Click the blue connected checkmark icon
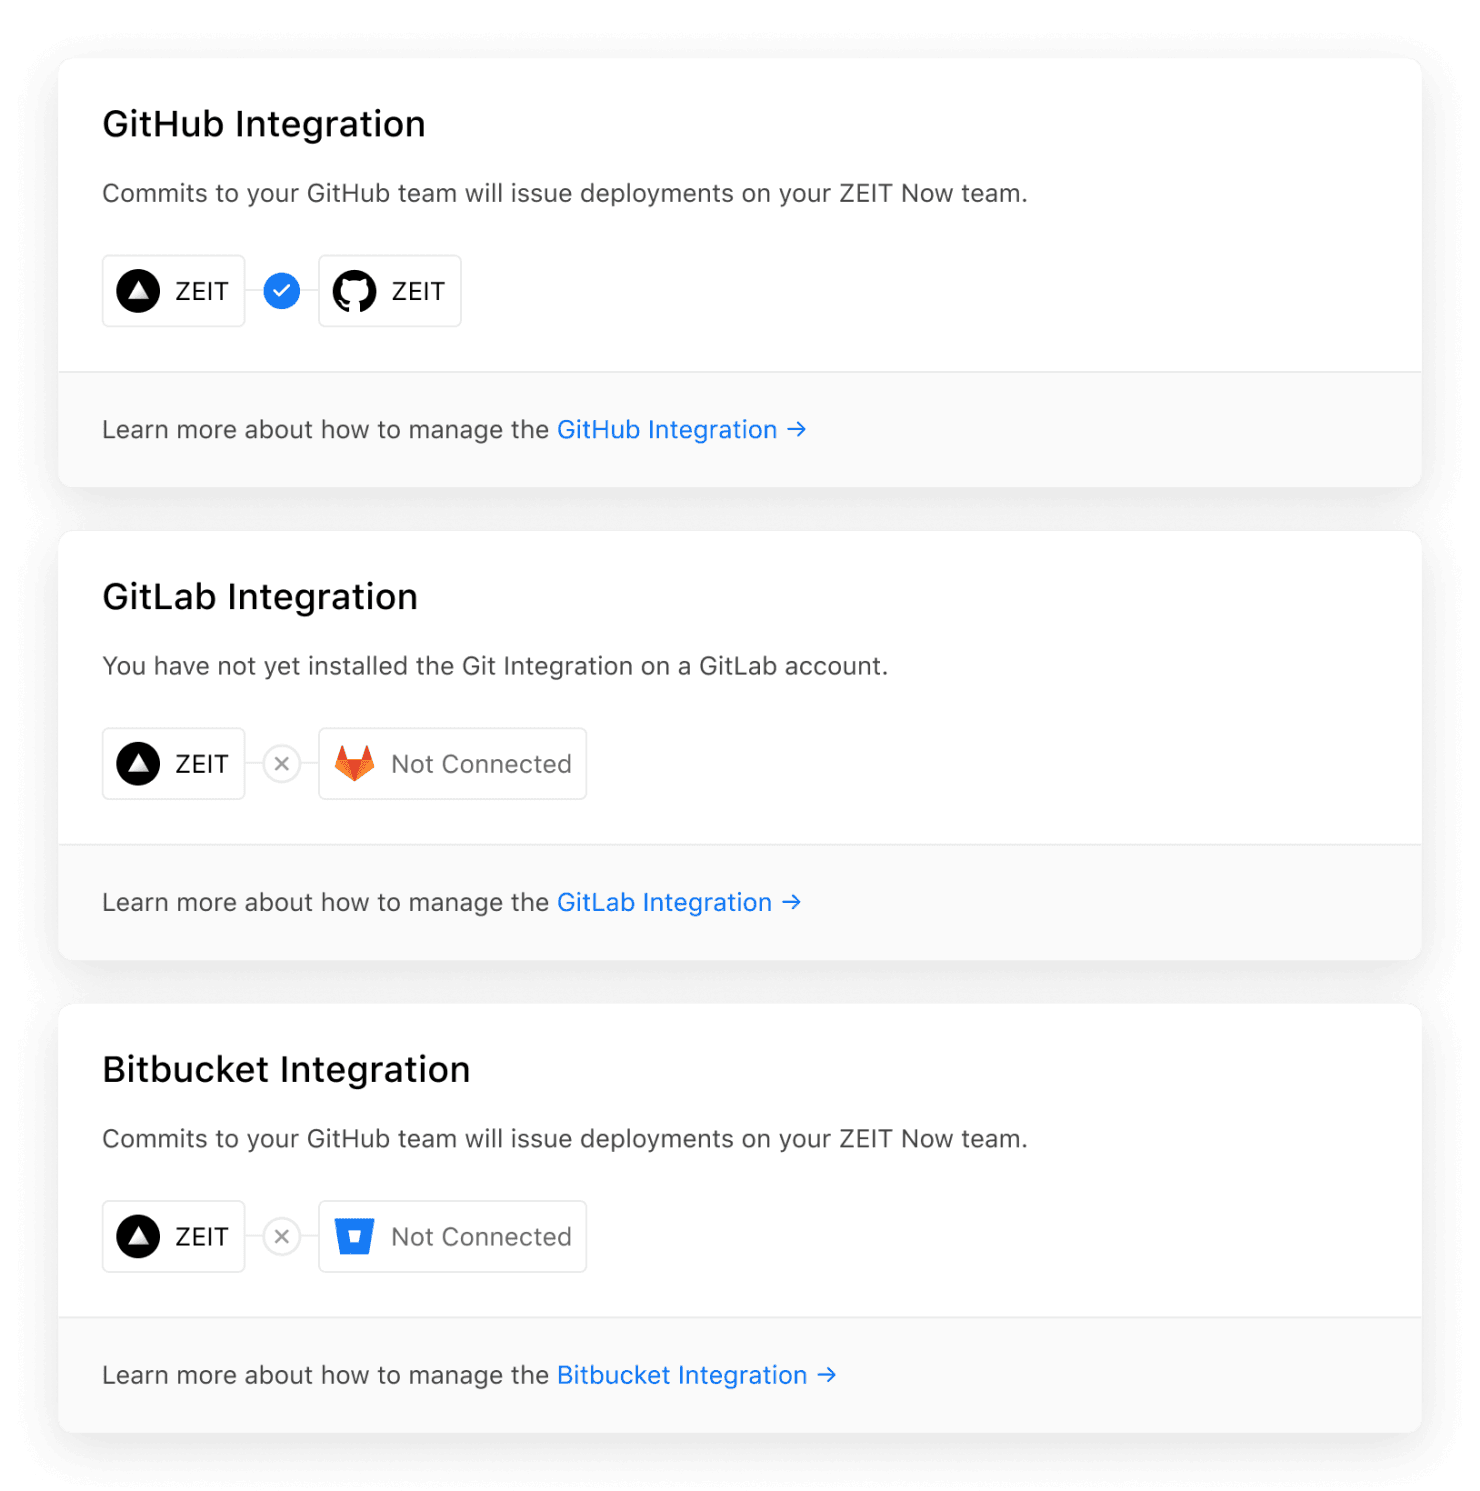The width and height of the screenshot is (1480, 1491). tap(282, 291)
